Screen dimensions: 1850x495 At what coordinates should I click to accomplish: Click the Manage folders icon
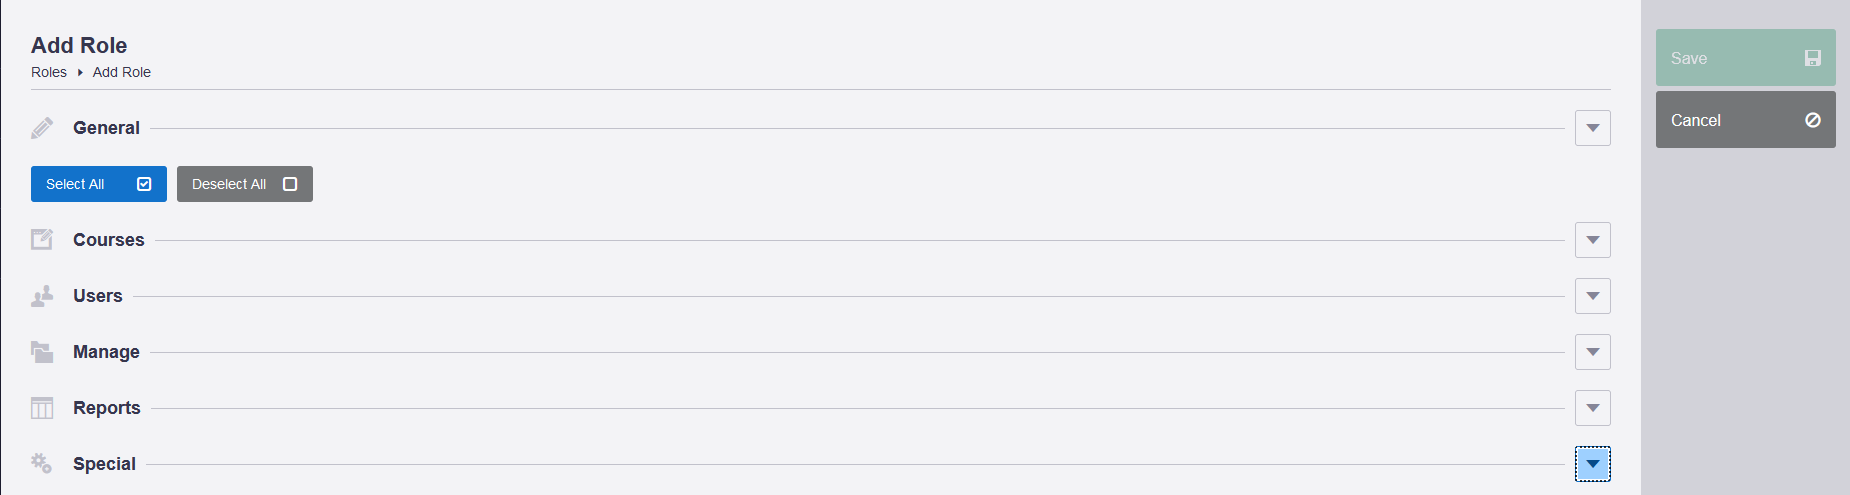point(42,352)
